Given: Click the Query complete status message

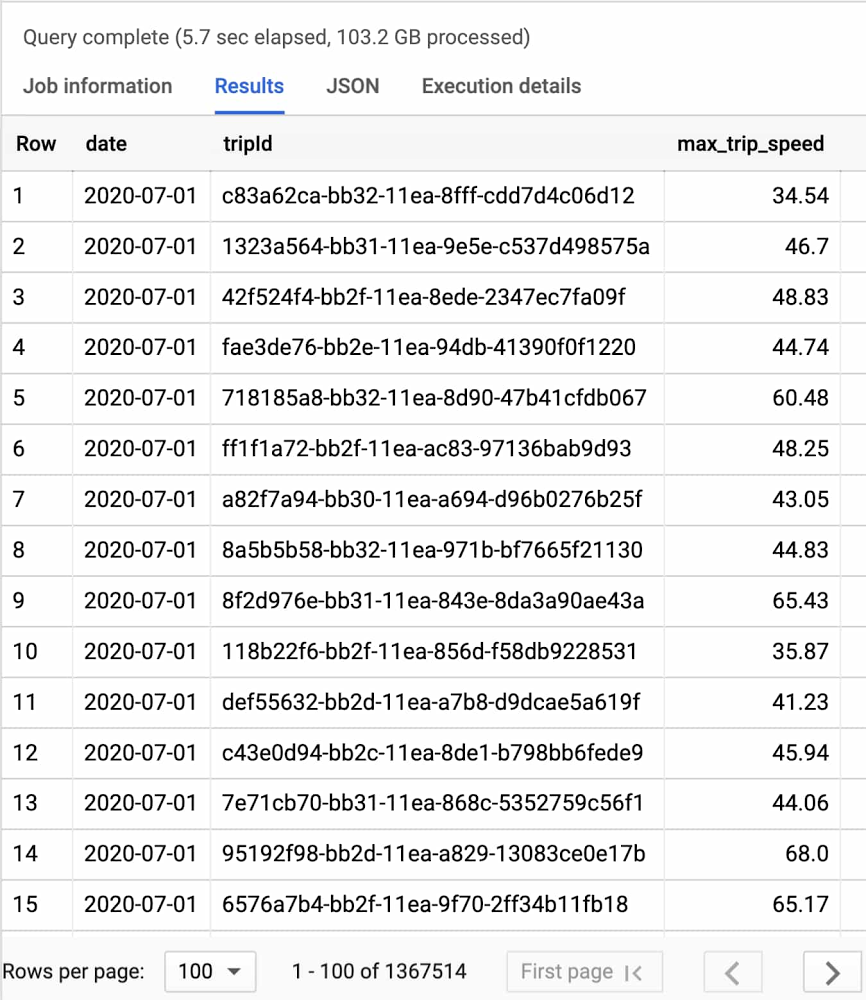Looking at the screenshot, I should (276, 38).
